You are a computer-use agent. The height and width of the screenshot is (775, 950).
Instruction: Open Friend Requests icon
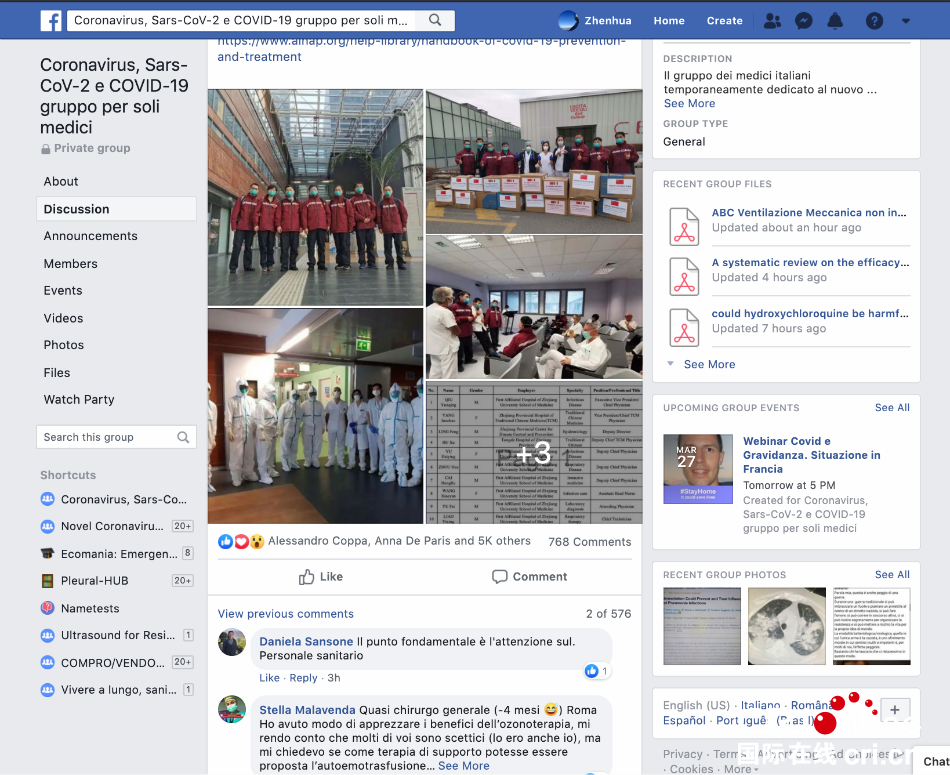772,20
